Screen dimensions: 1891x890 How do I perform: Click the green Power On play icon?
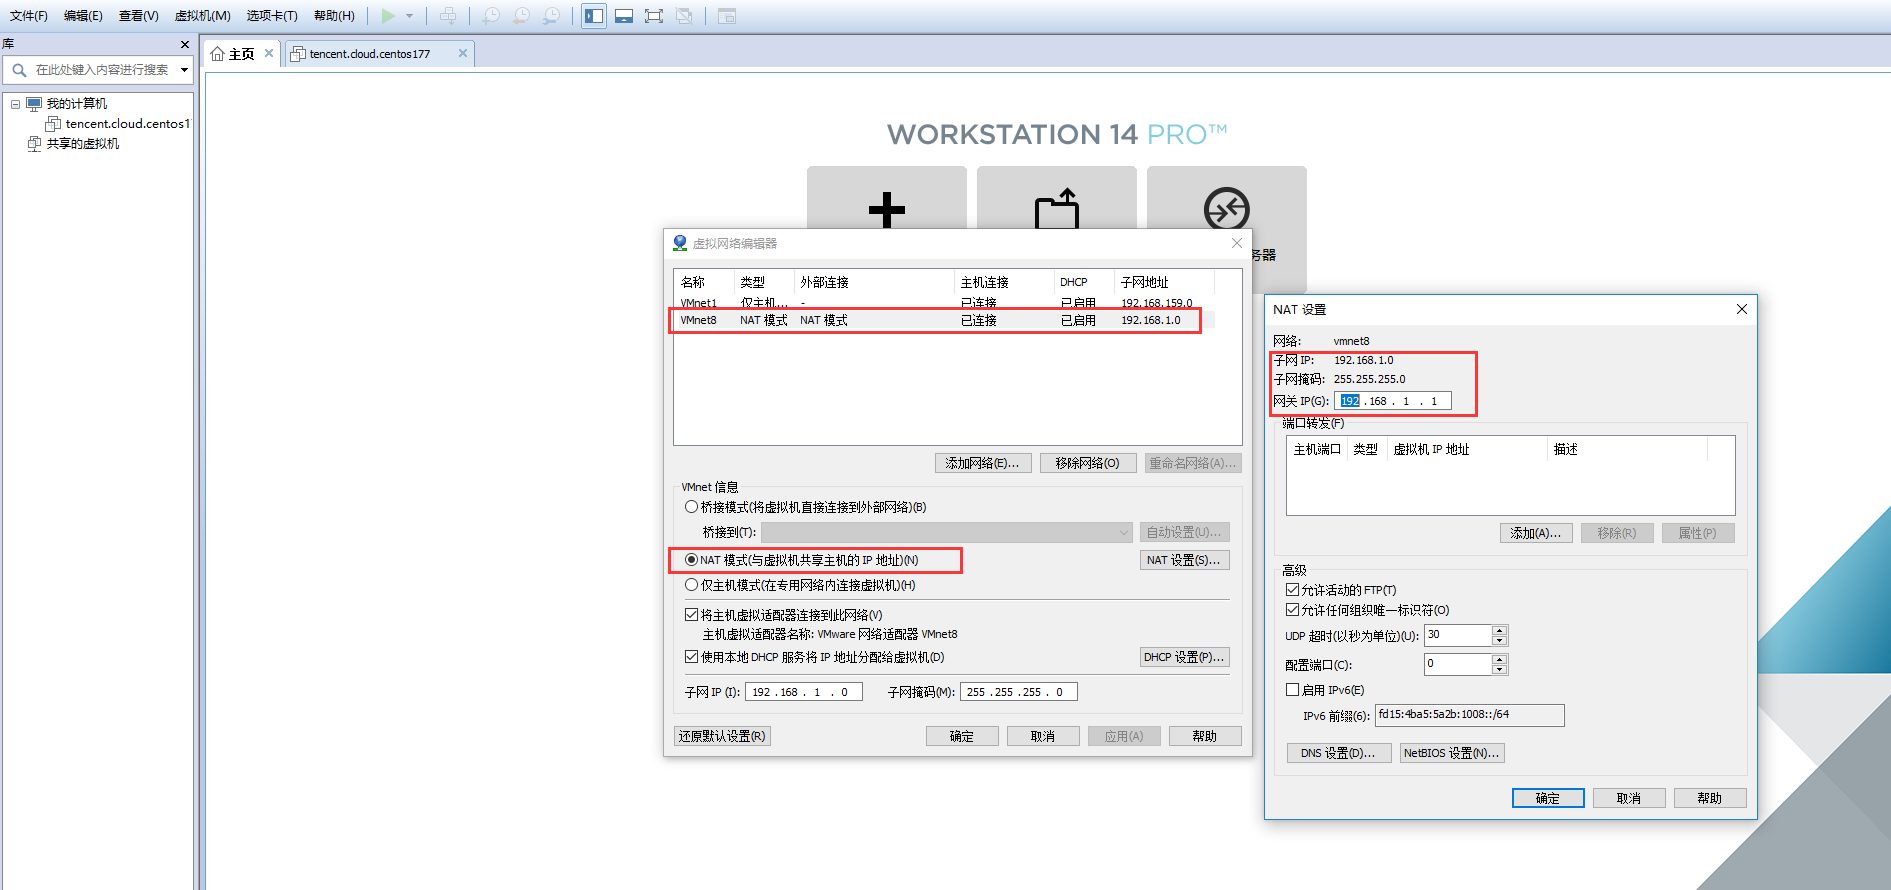click(388, 16)
